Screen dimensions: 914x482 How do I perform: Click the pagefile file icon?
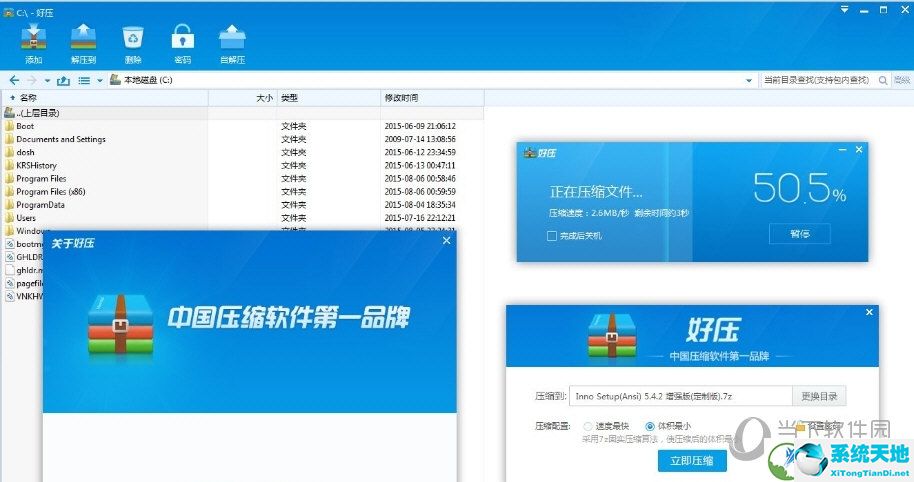(9, 283)
